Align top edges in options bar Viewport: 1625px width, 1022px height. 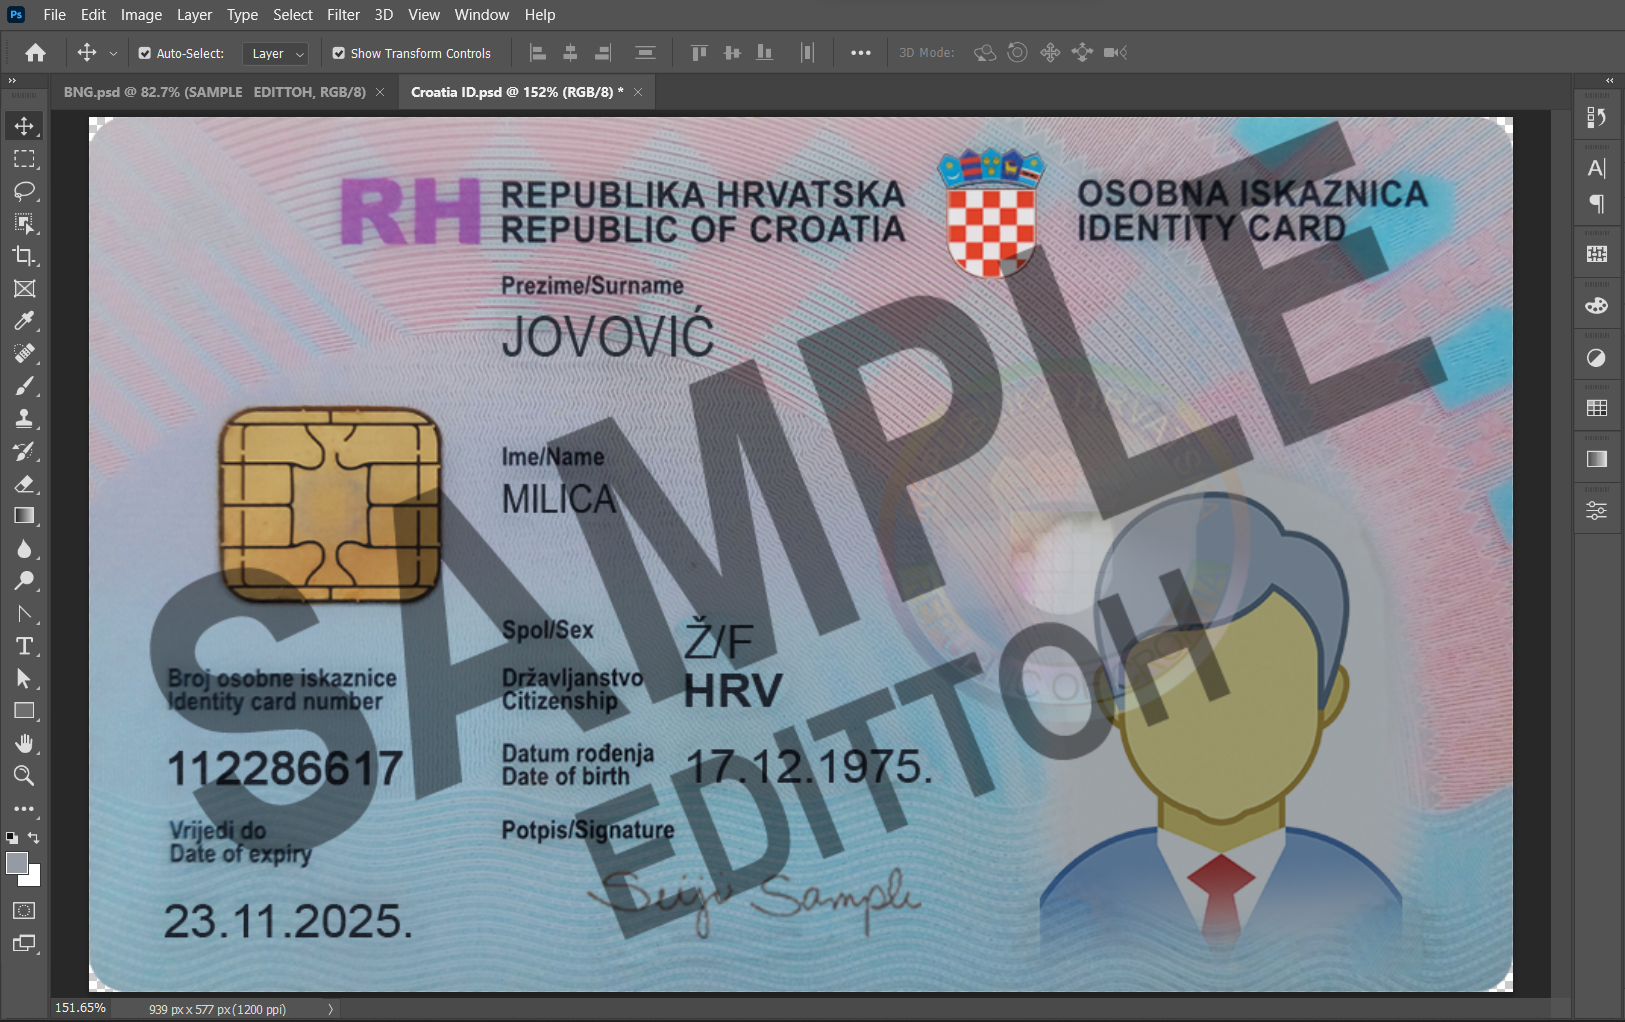pos(699,53)
